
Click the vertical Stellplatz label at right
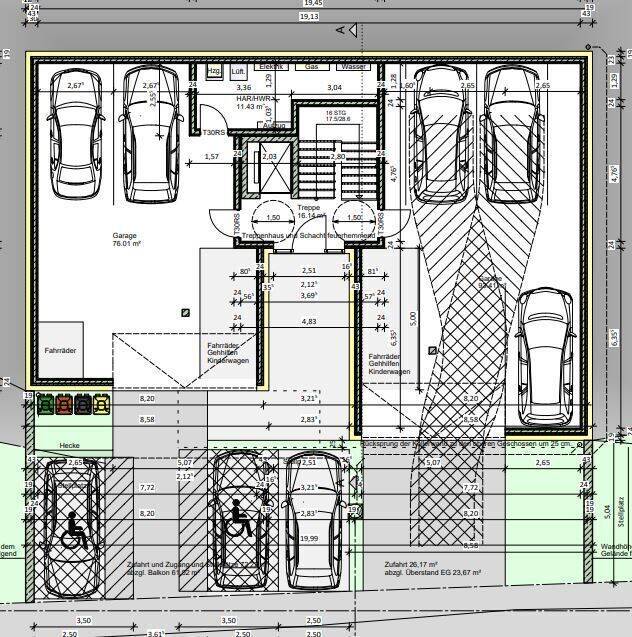[x=621, y=512]
